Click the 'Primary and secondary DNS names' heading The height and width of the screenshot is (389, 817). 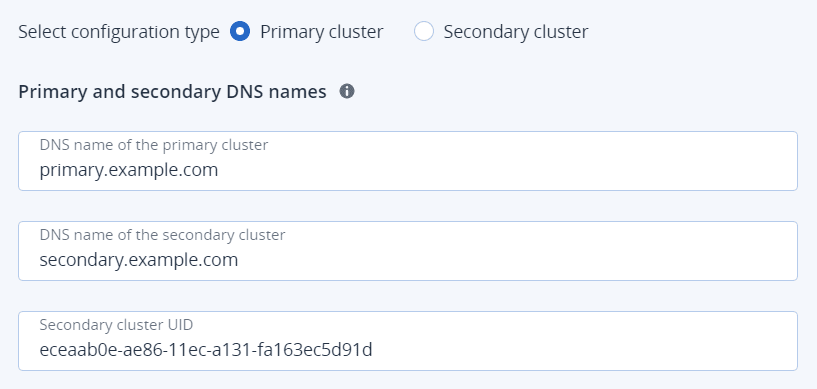[x=172, y=92]
